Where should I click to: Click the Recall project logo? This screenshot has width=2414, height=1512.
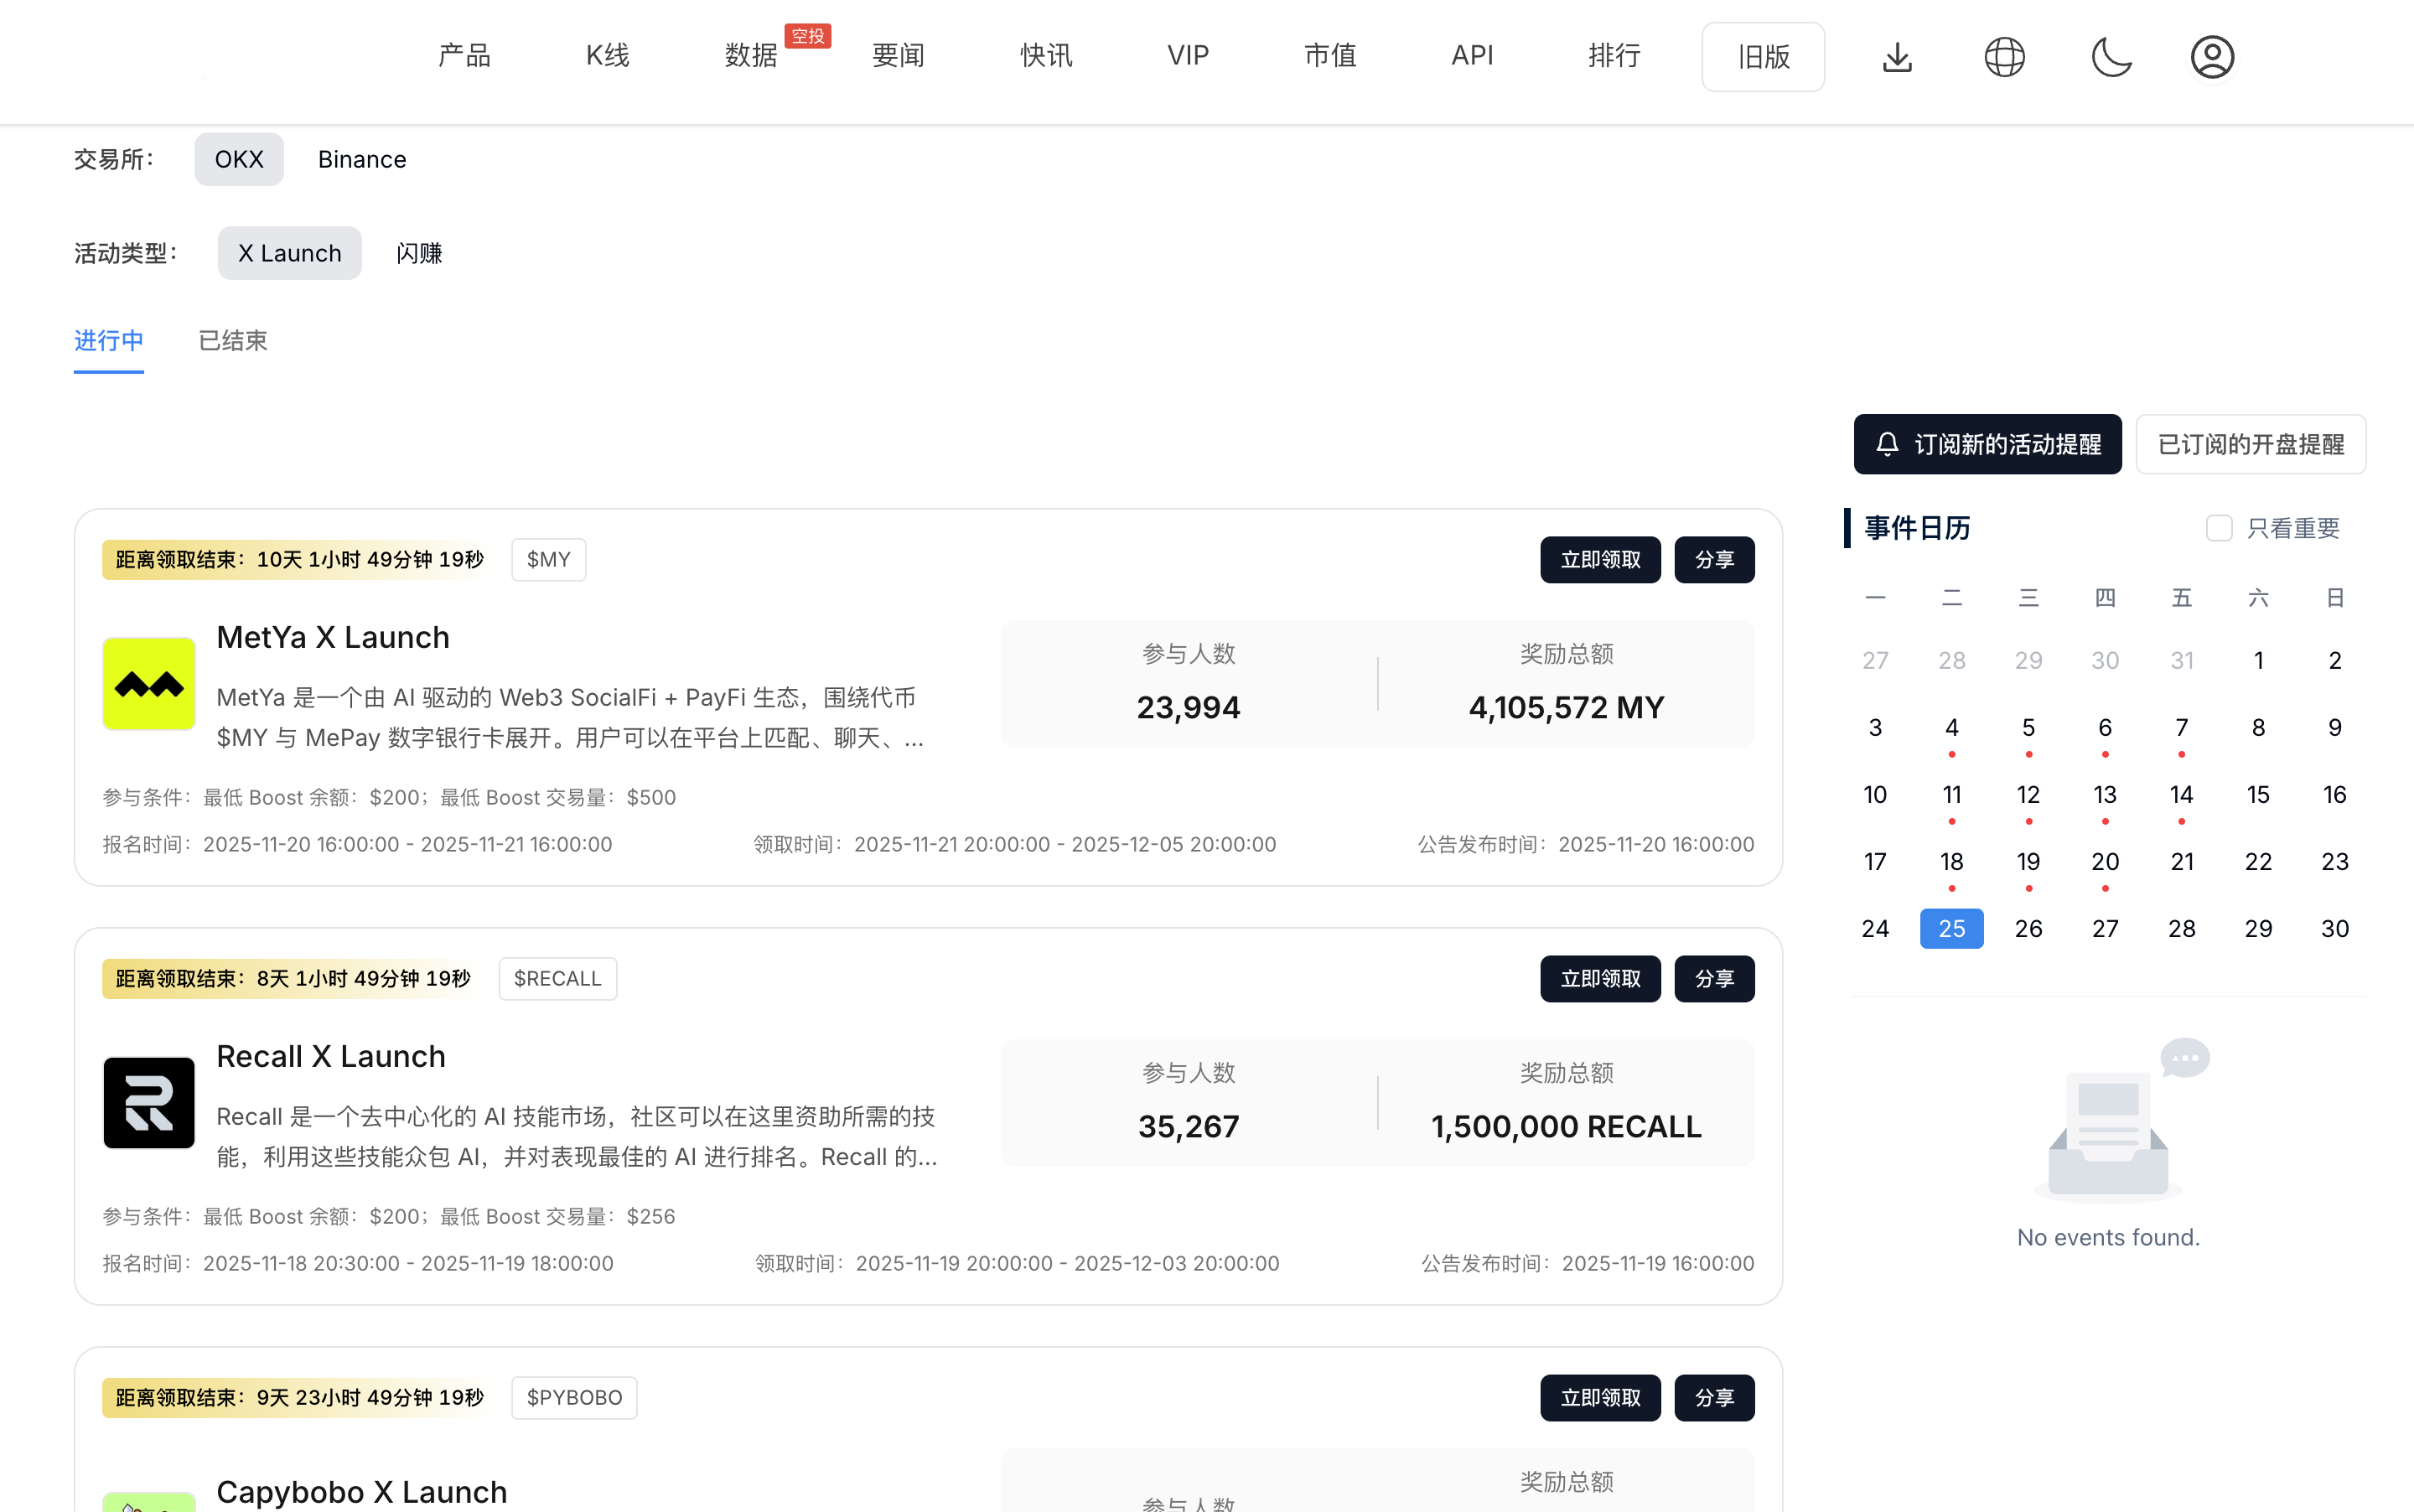[149, 1102]
